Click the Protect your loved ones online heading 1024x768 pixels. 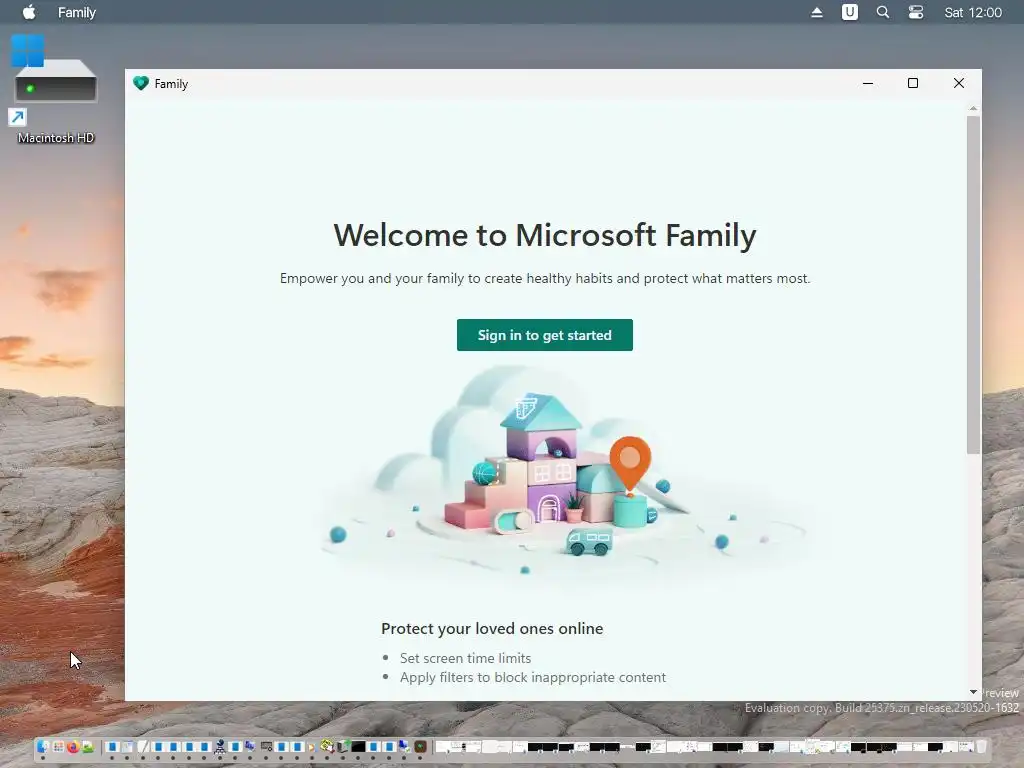tap(492, 628)
